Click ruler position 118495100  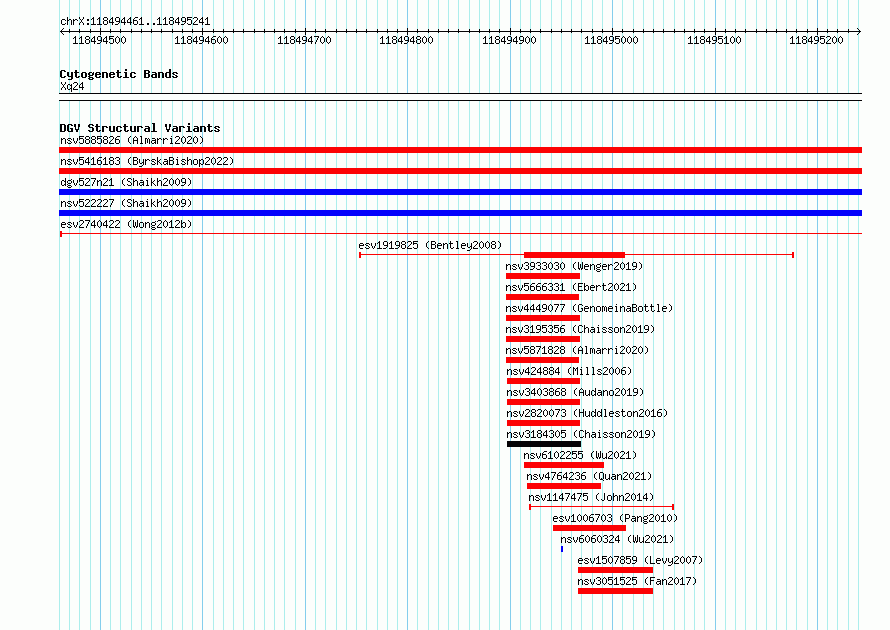[x=714, y=40]
